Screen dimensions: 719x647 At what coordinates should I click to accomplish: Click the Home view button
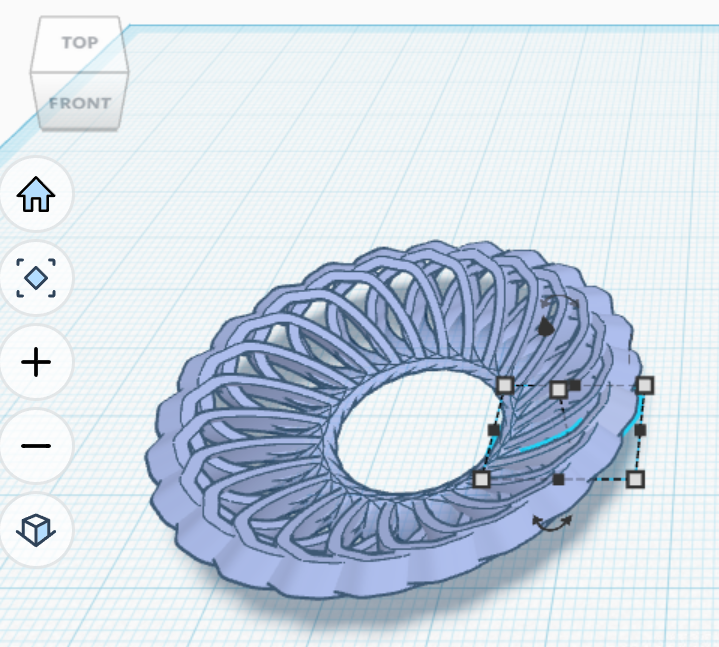pyautogui.click(x=36, y=194)
